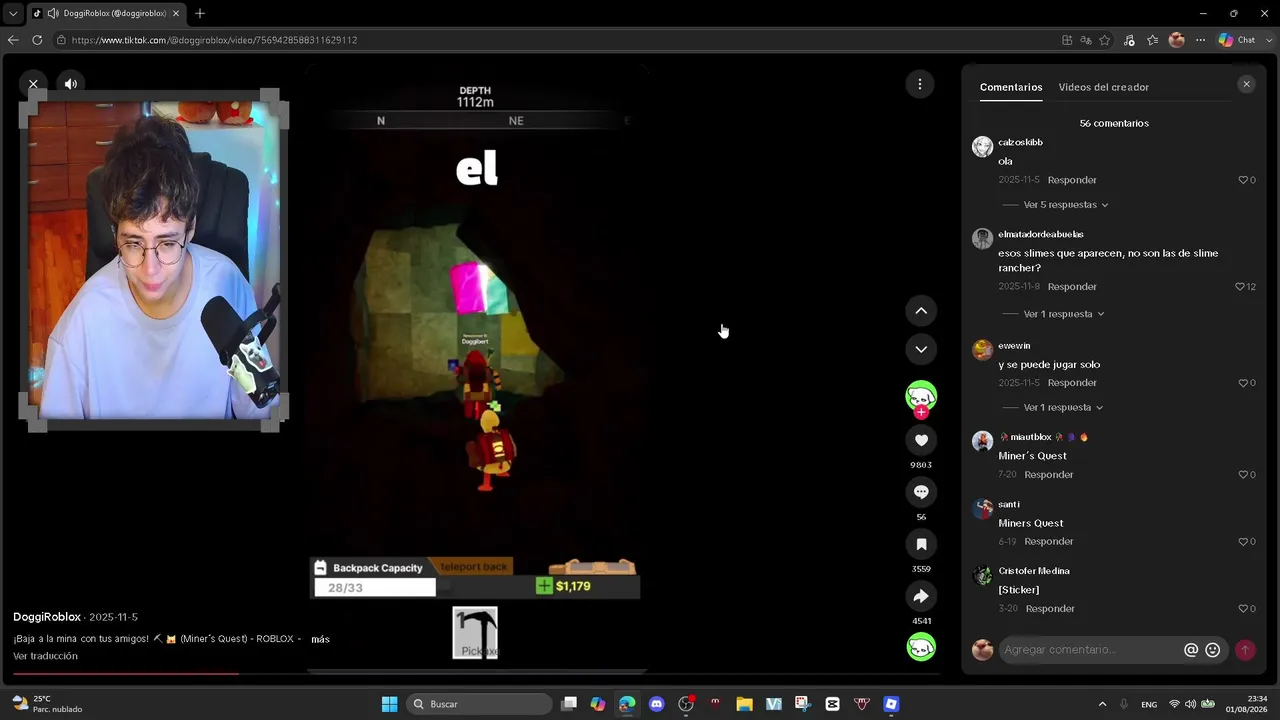Viewport: 1280px width, 720px height.
Task: Open a new browser tab
Action: pos(200,13)
